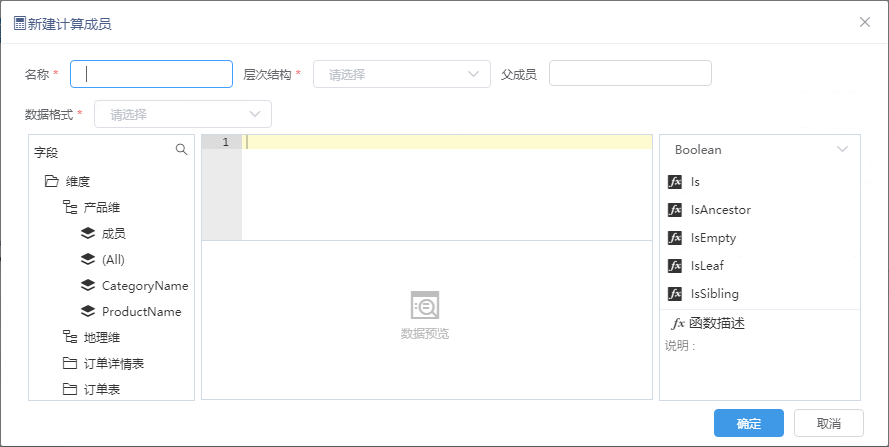Click the search icon in 字段 panel
Viewport: 889px width, 447px height.
tap(181, 150)
